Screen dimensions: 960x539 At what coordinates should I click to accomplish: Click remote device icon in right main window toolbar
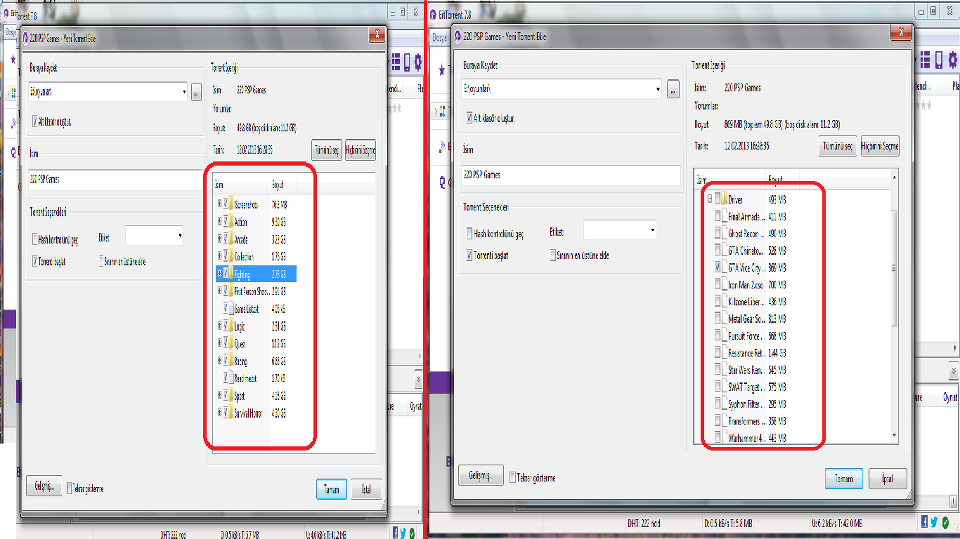939,59
